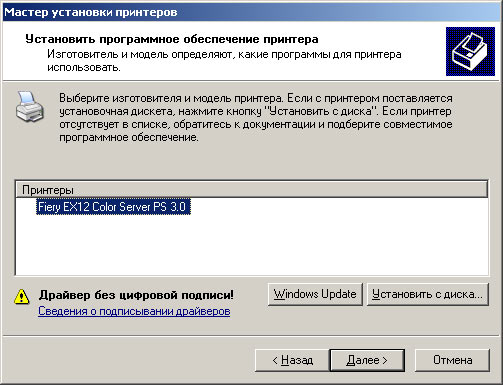Click the separator line above navigation buttons
The image size is (503, 385).
(x=252, y=335)
